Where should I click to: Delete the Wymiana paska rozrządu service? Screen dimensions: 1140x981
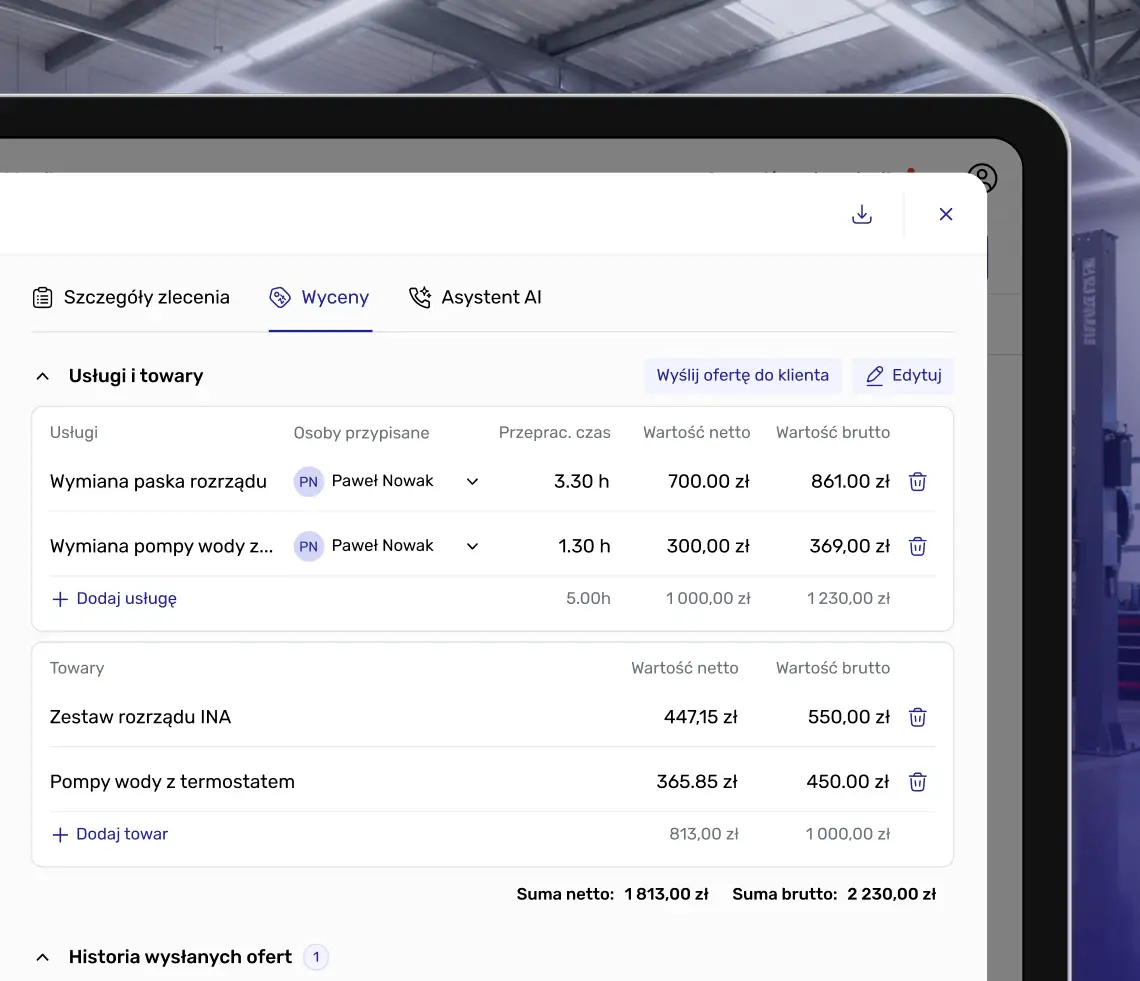point(918,481)
